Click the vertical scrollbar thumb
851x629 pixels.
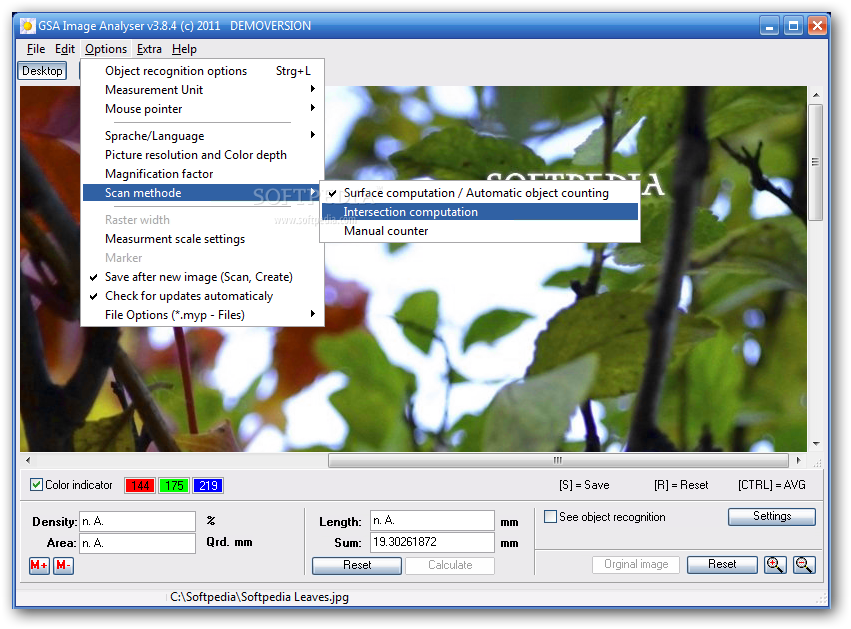pyautogui.click(x=815, y=162)
